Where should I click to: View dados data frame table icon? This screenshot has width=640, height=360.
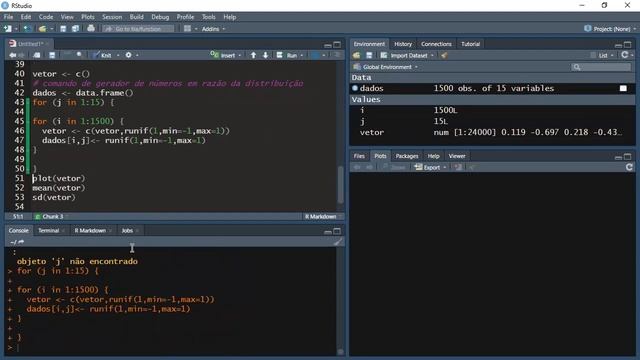coord(623,88)
